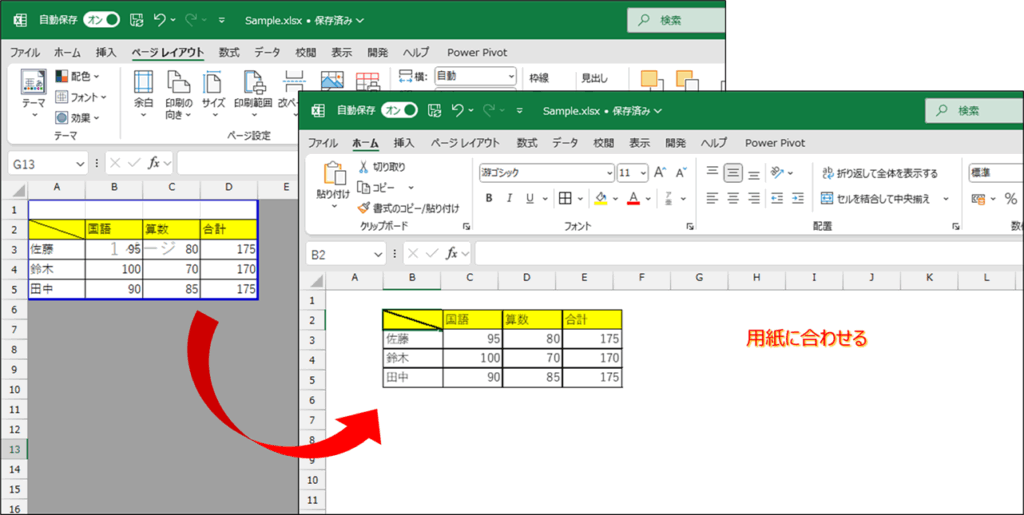The height and width of the screenshot is (515, 1024).
Task: Open クリップボード group dialog launcher
Action: tap(466, 226)
